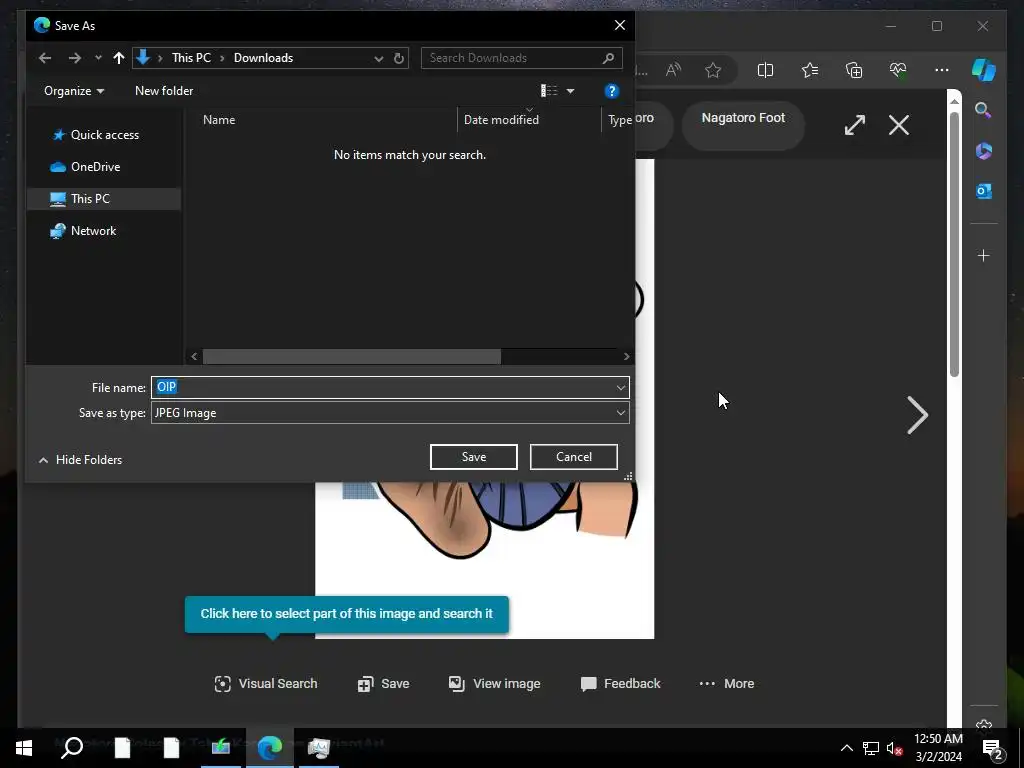Save image to collection below viewer

[383, 684]
